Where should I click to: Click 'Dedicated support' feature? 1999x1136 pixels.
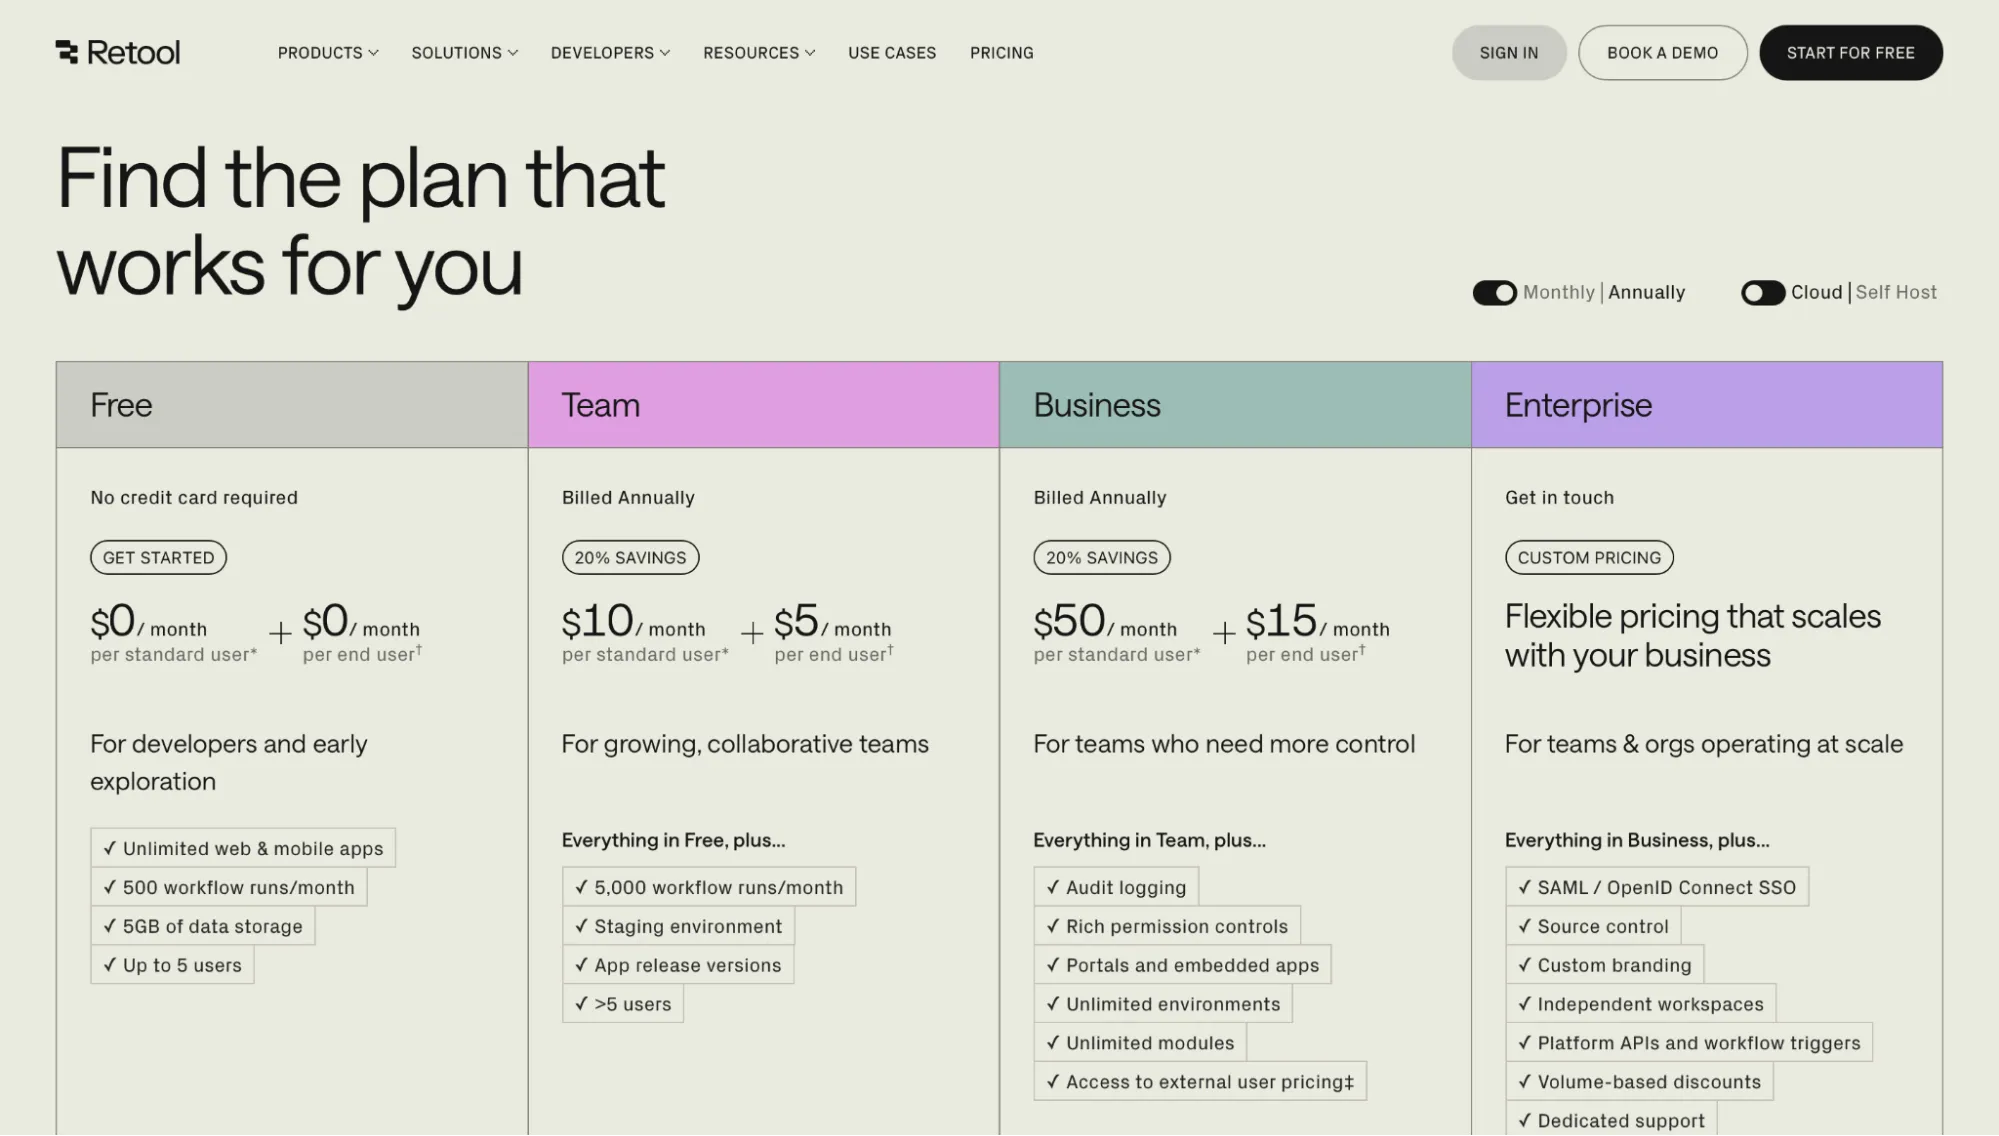point(1611,1119)
